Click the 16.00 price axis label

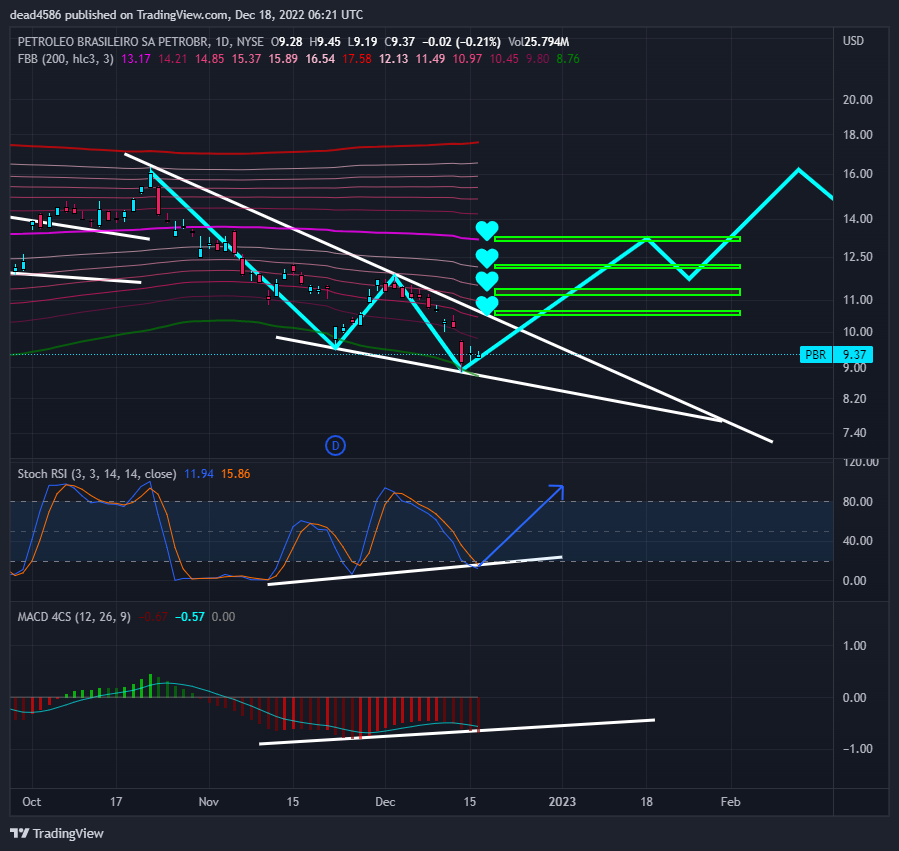tap(857, 174)
